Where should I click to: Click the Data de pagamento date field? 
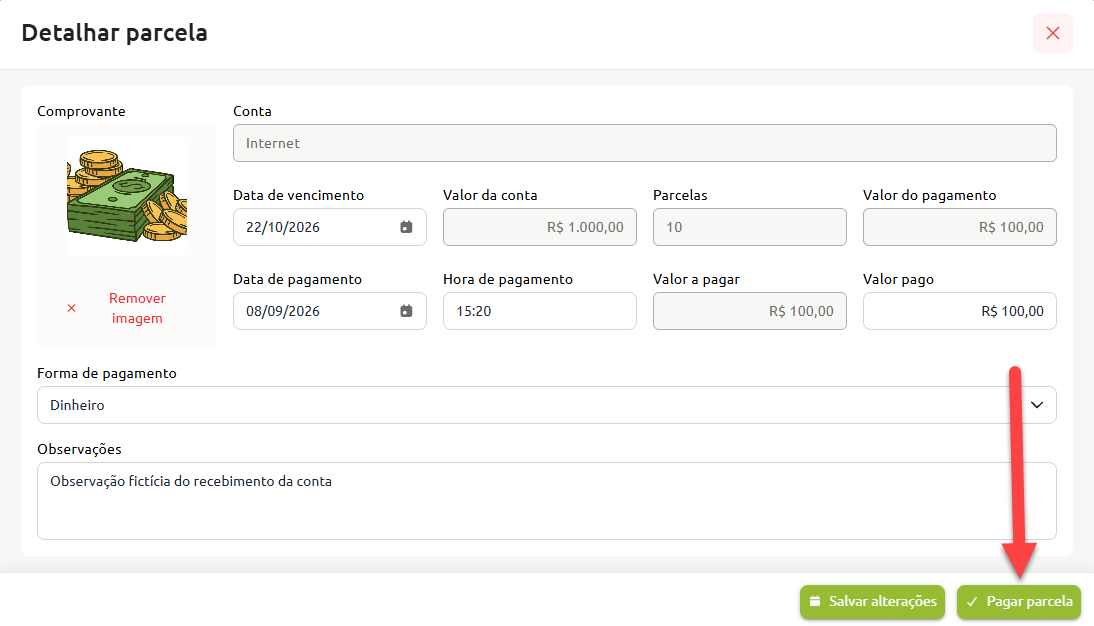click(329, 311)
